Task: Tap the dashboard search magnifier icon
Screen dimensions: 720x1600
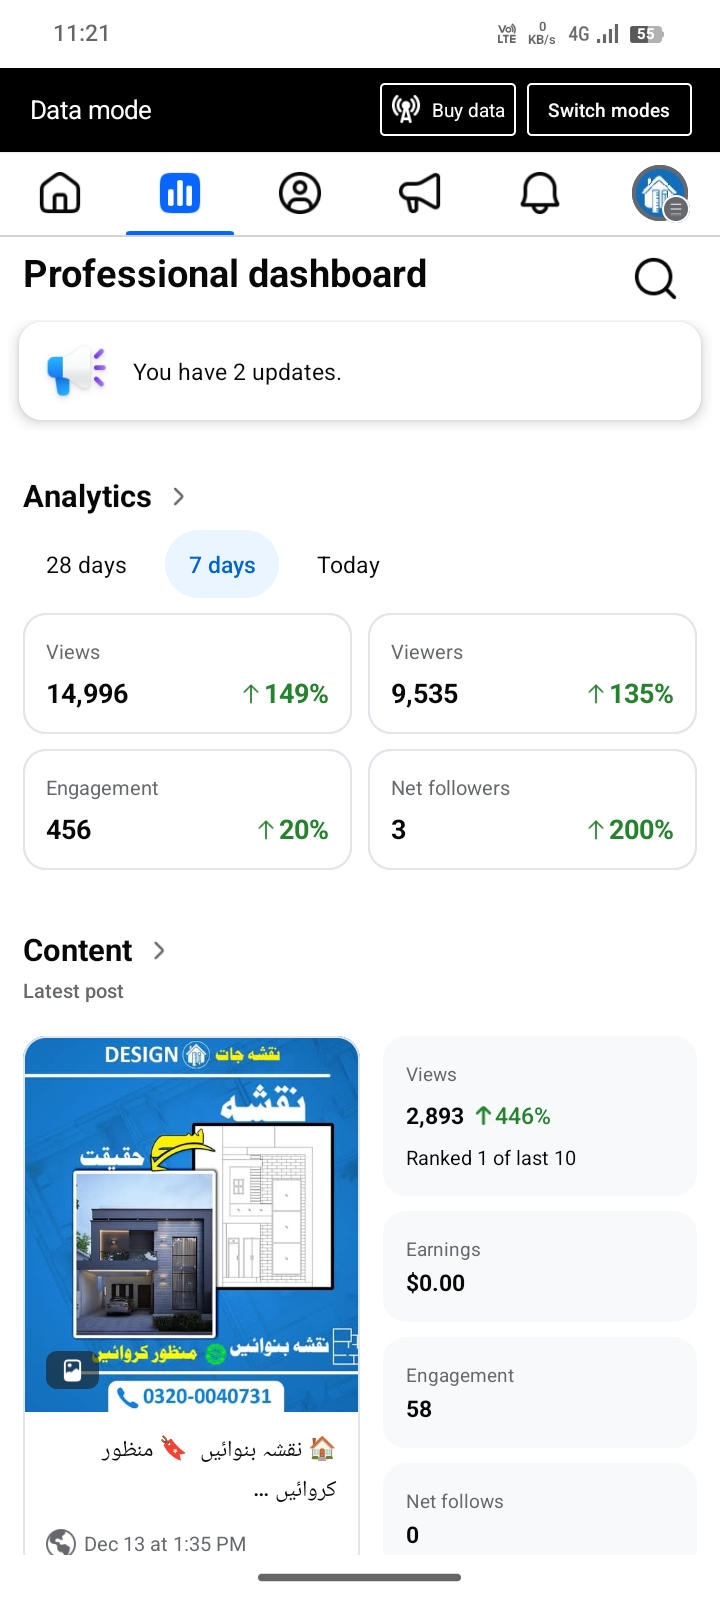Action: tap(655, 278)
